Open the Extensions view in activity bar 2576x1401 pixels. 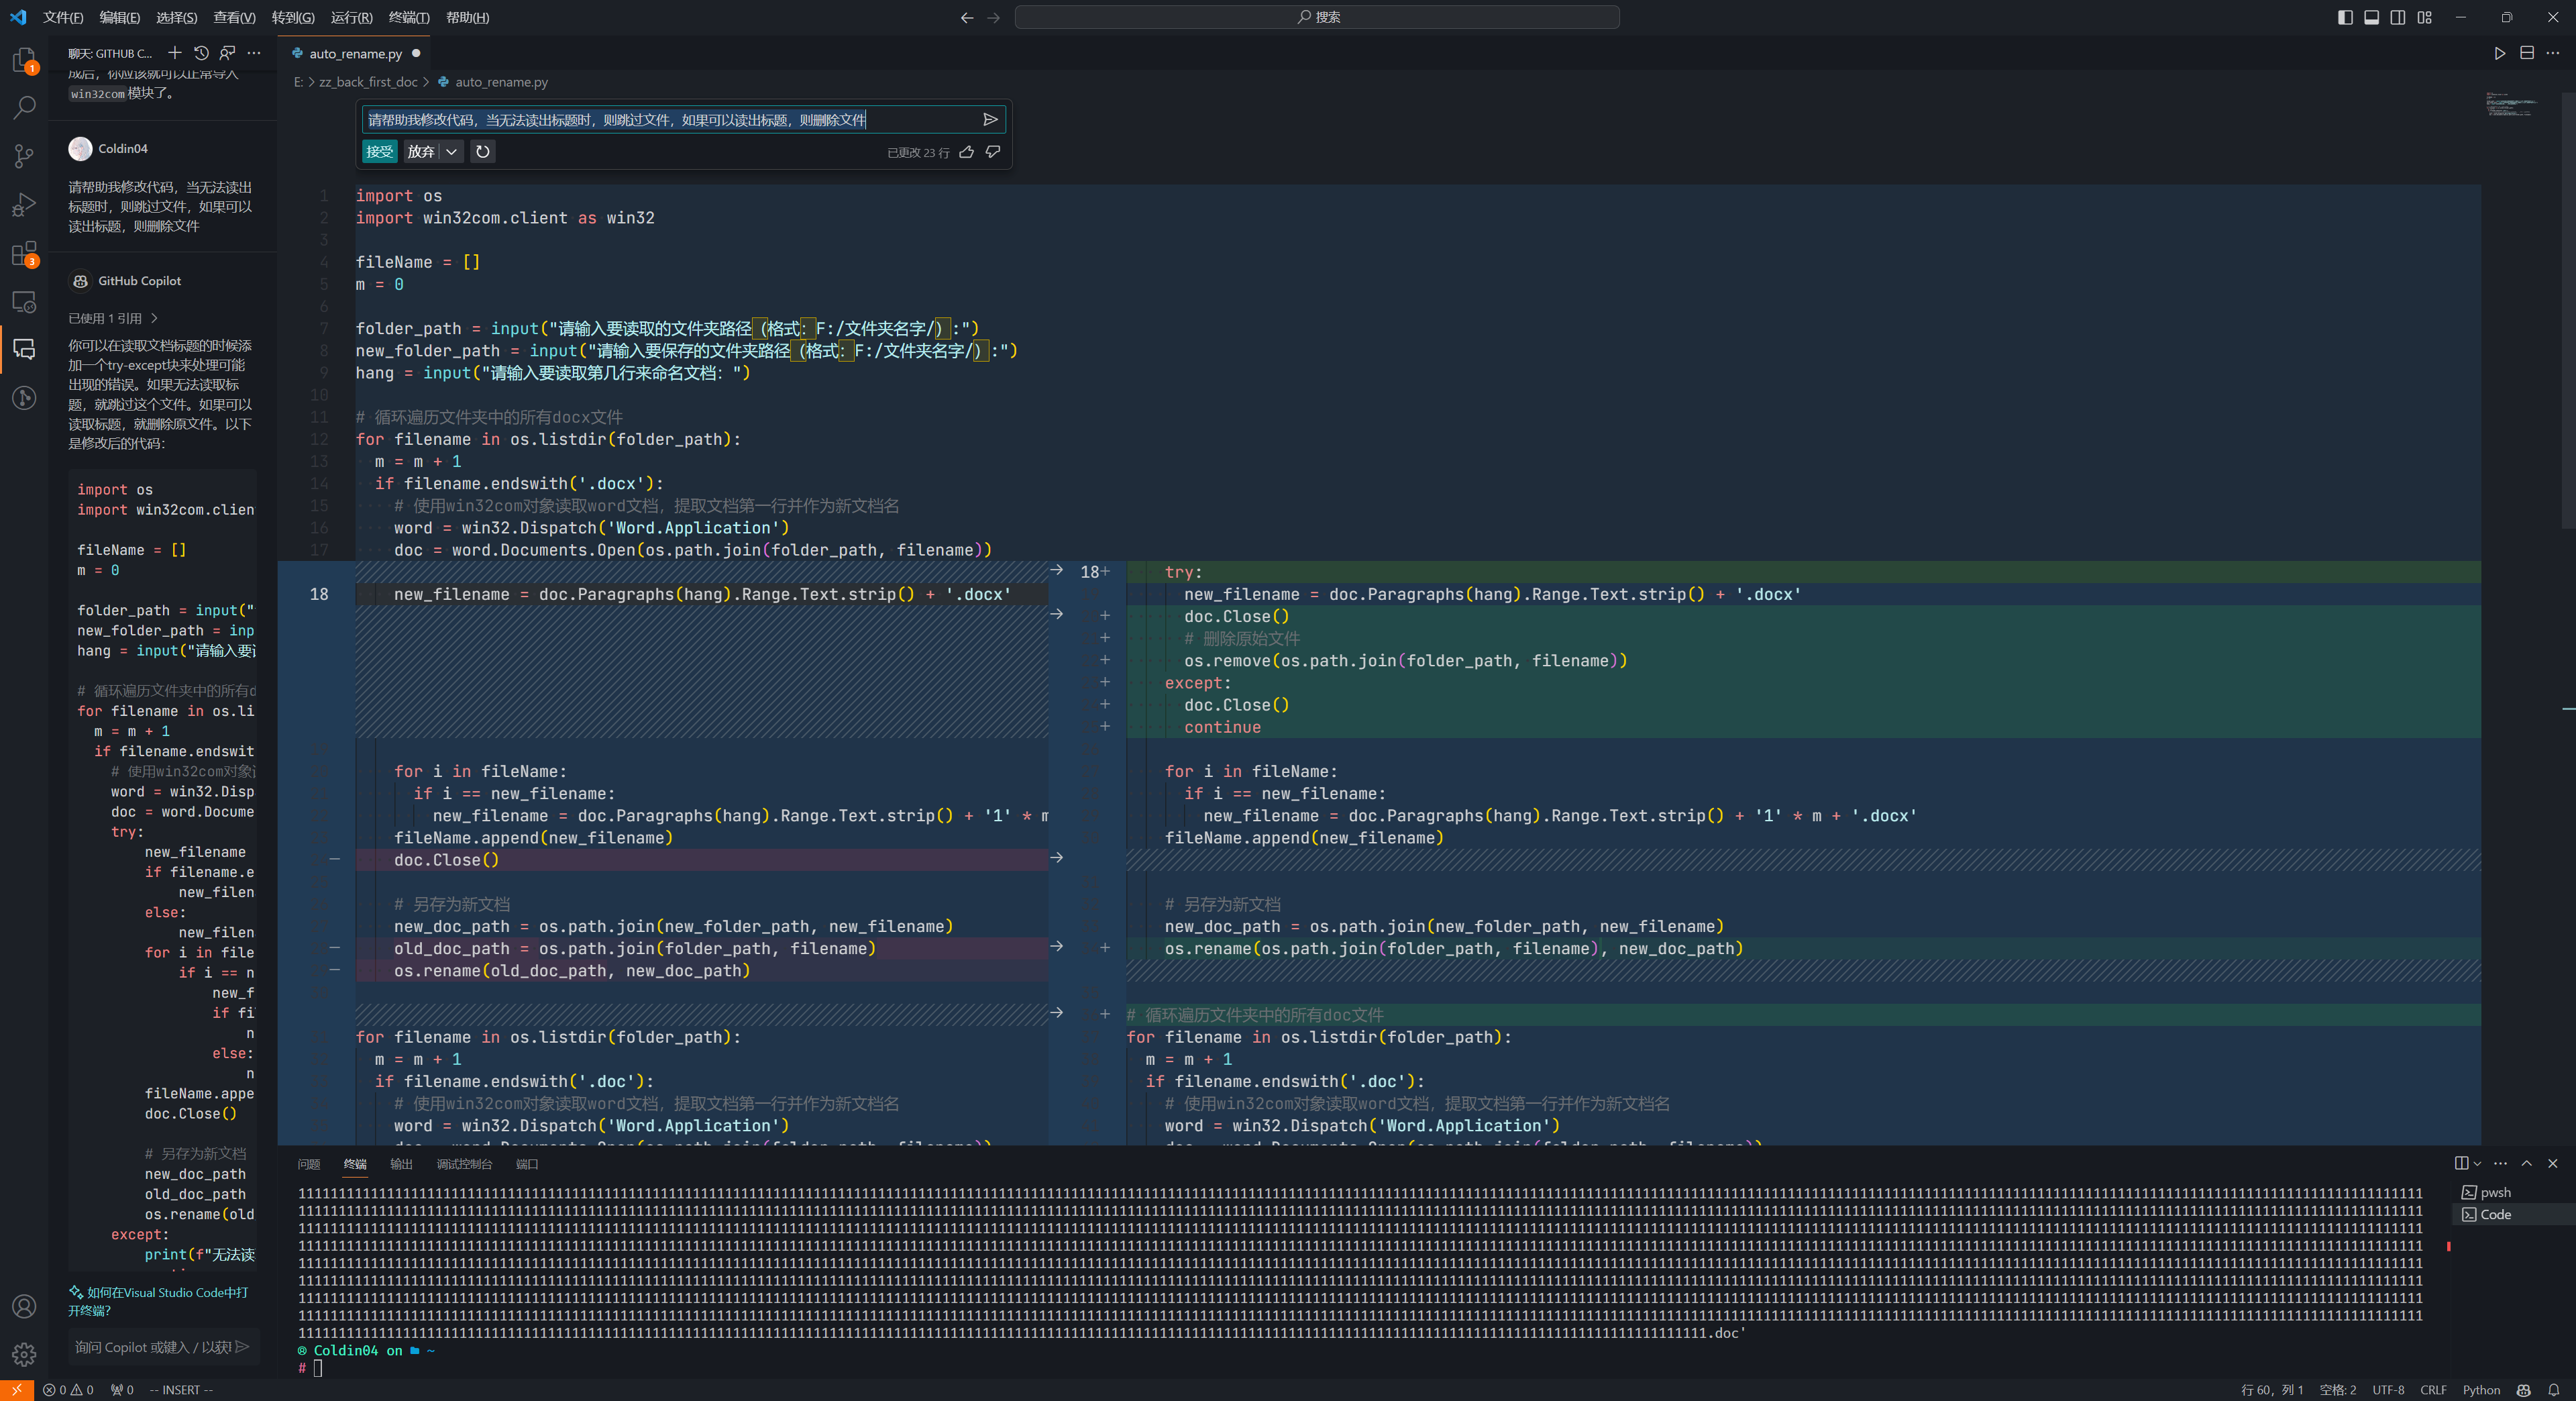click(x=24, y=253)
